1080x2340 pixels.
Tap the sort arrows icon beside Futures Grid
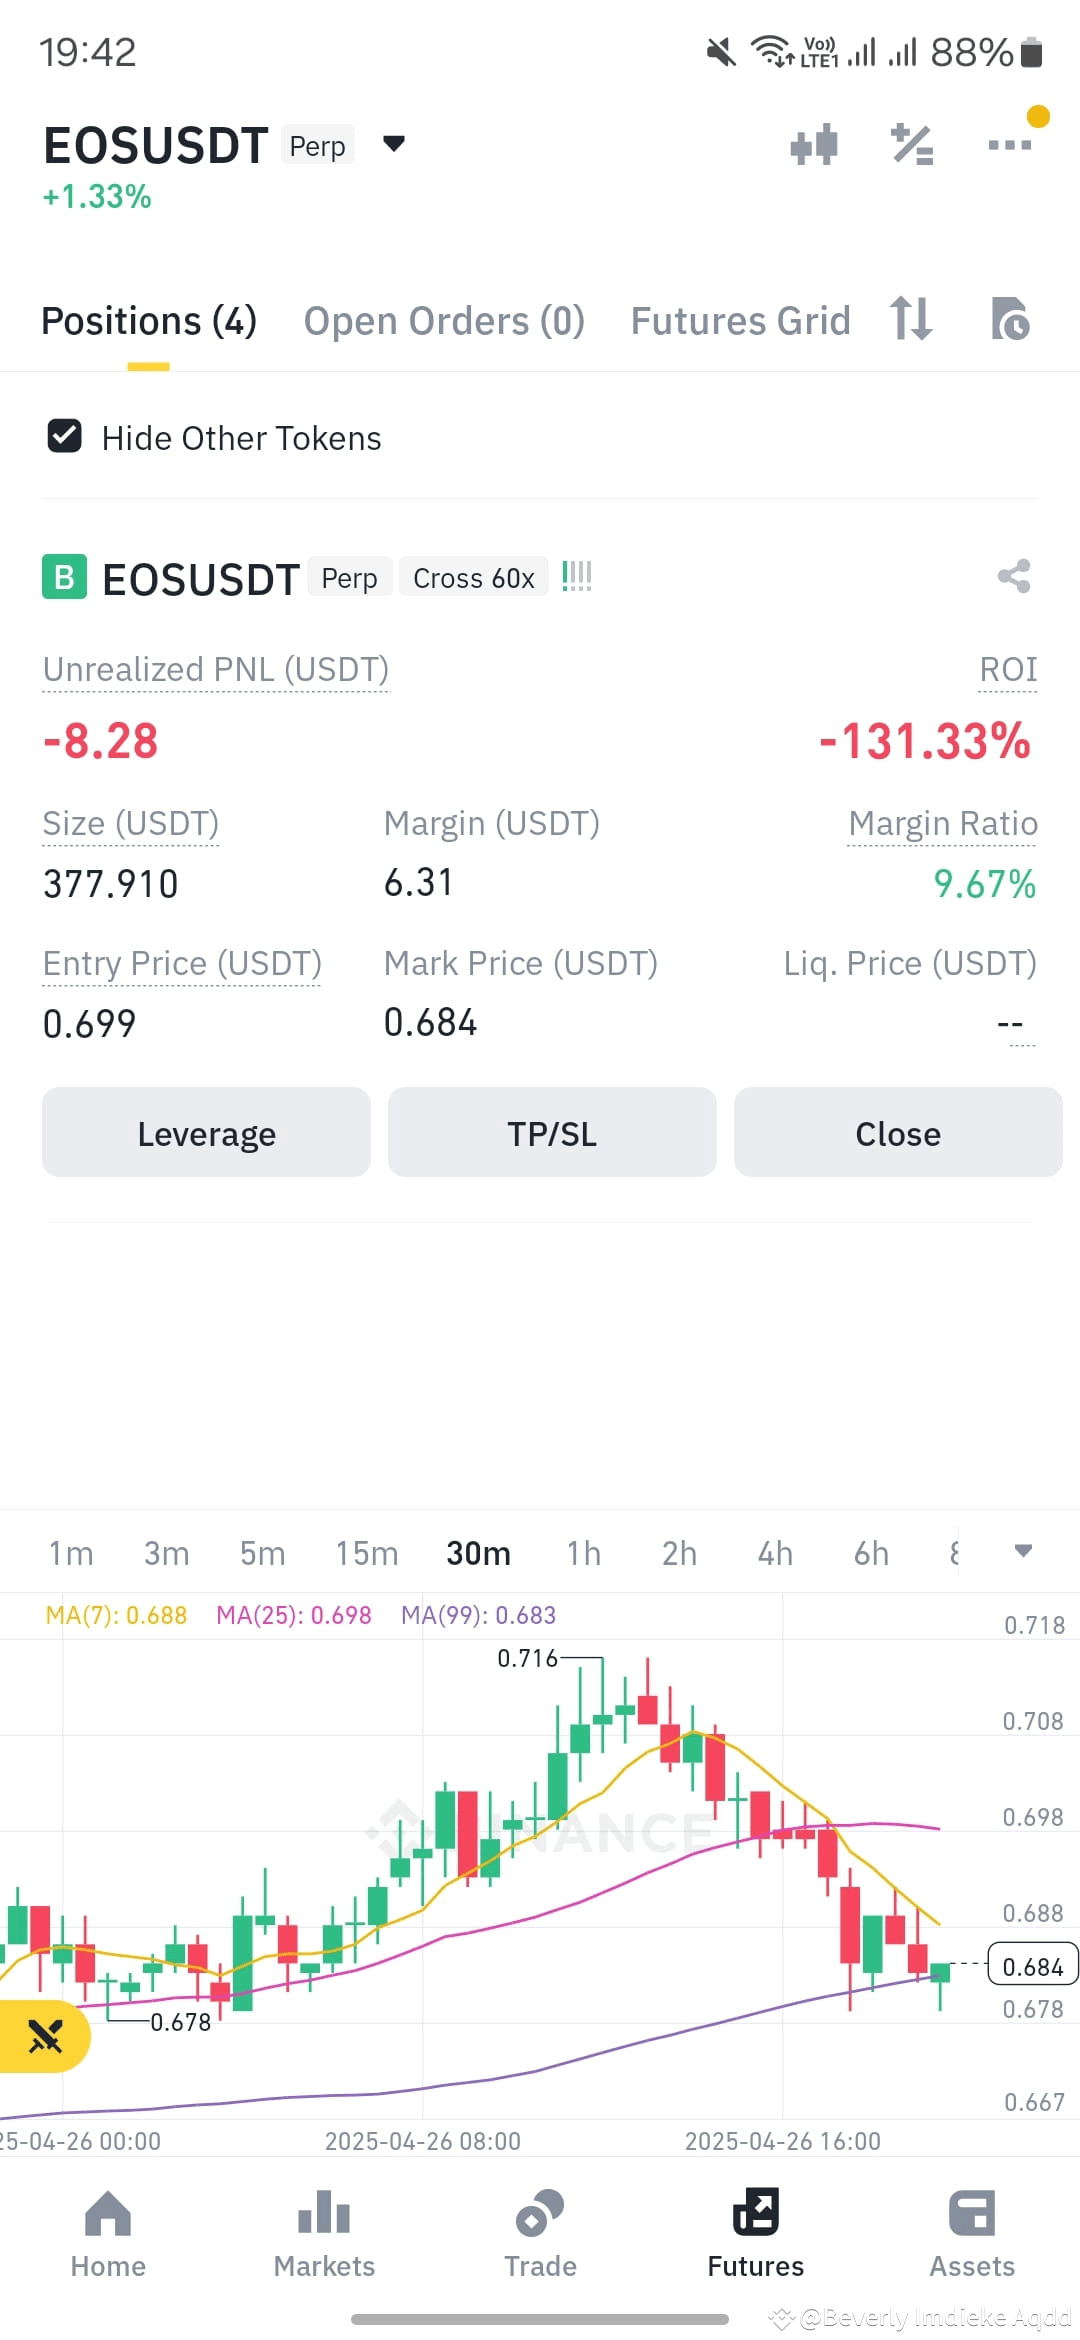tap(911, 319)
